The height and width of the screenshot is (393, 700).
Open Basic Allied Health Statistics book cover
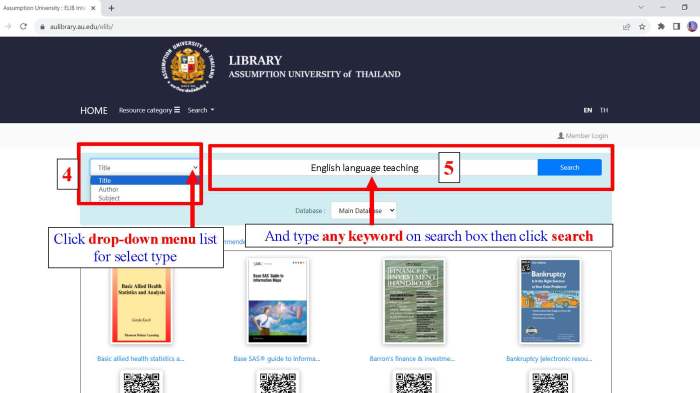click(x=142, y=305)
